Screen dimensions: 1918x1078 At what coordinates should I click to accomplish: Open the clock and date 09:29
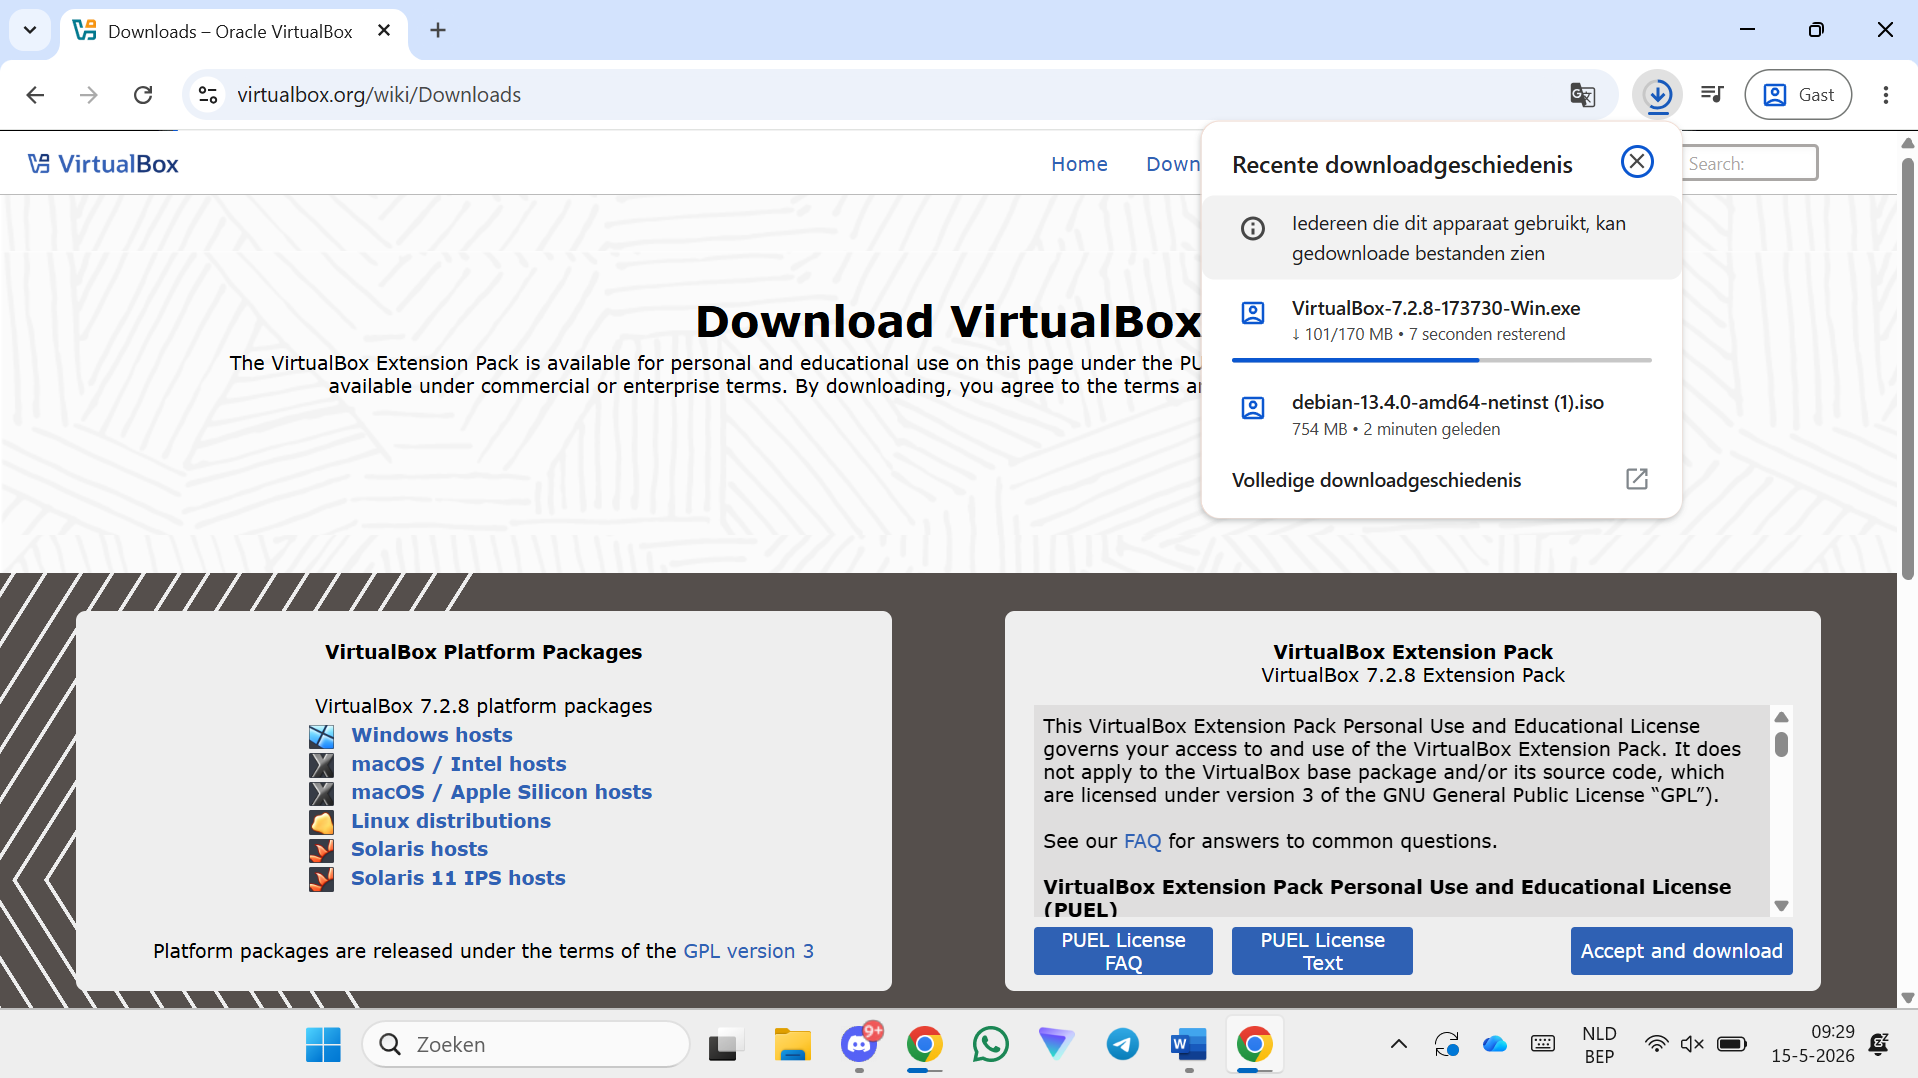[1812, 1044]
